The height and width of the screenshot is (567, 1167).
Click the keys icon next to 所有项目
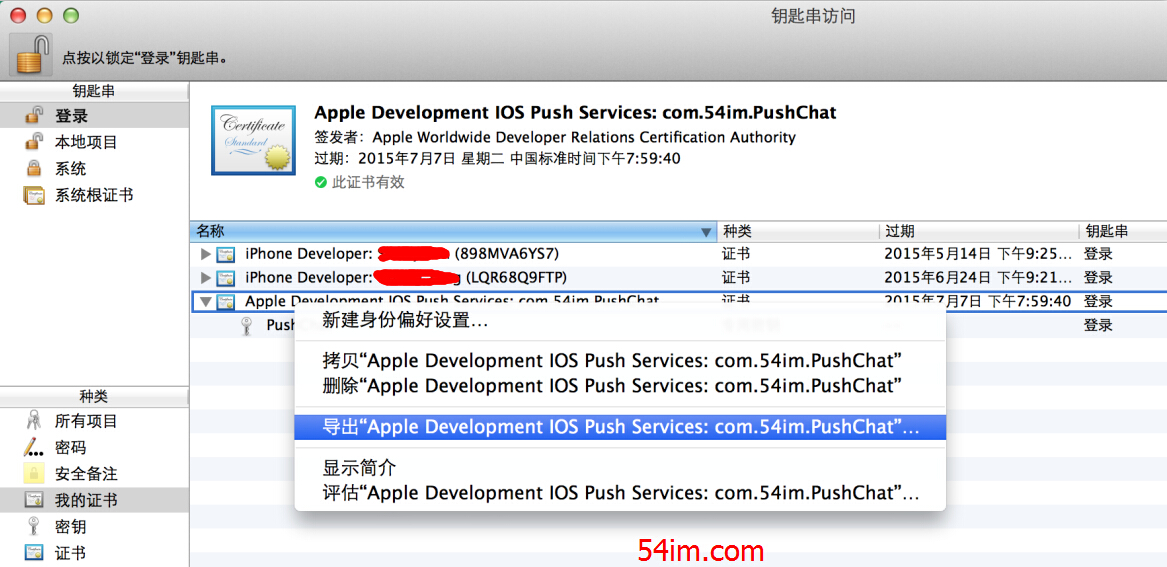click(33, 421)
